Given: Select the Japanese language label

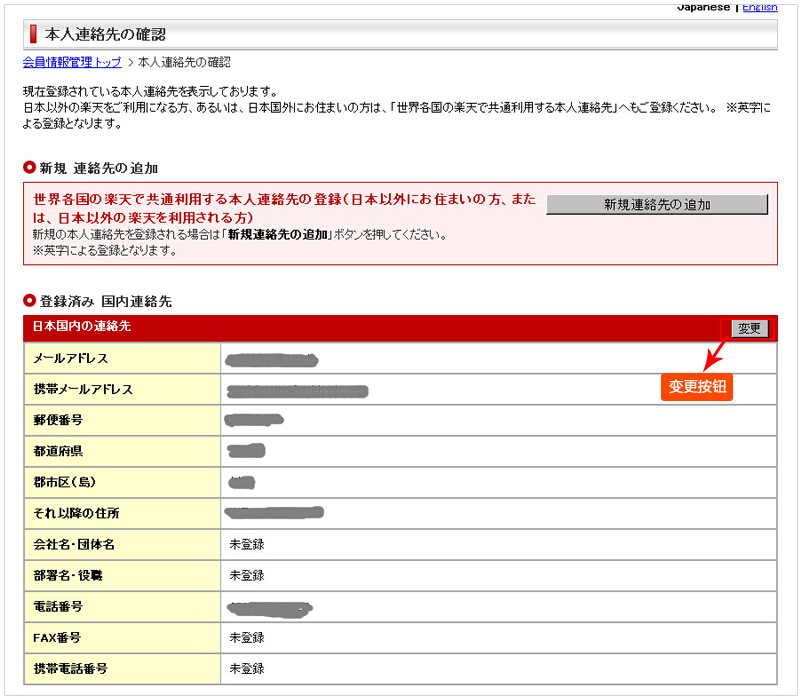Looking at the screenshot, I should [702, 7].
